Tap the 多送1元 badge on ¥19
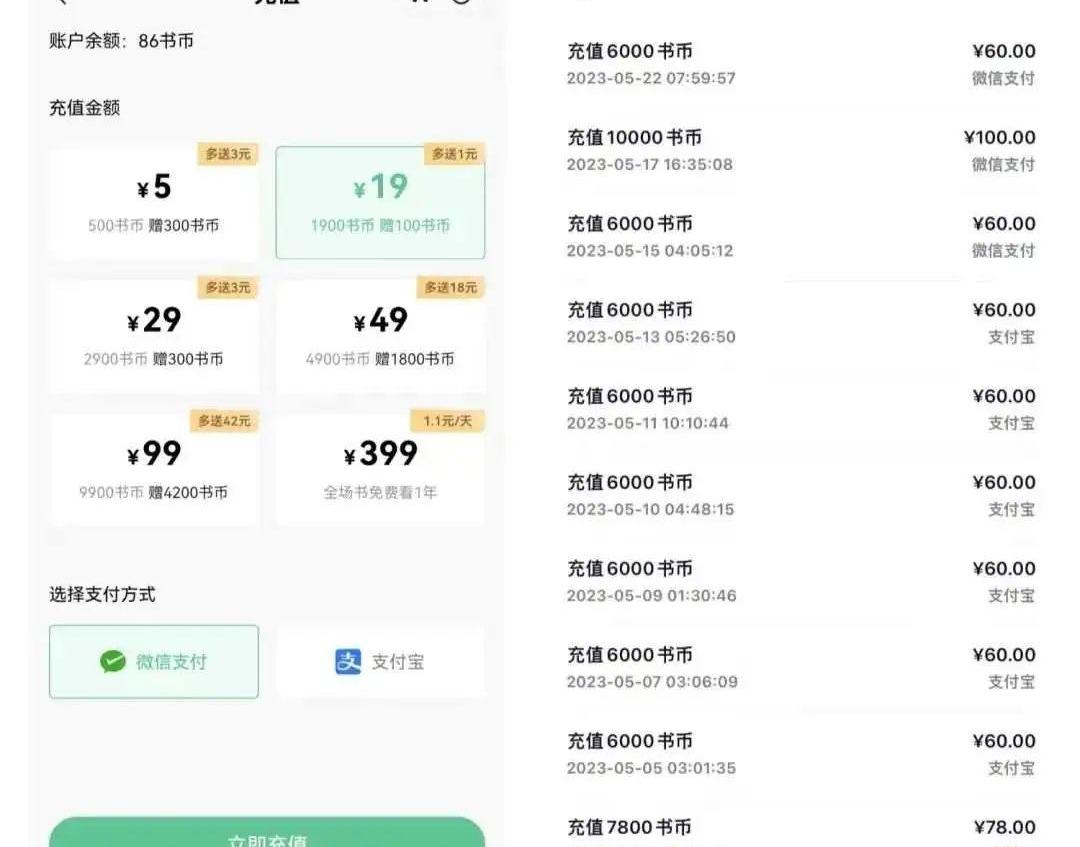1080x847 pixels. [x=454, y=154]
